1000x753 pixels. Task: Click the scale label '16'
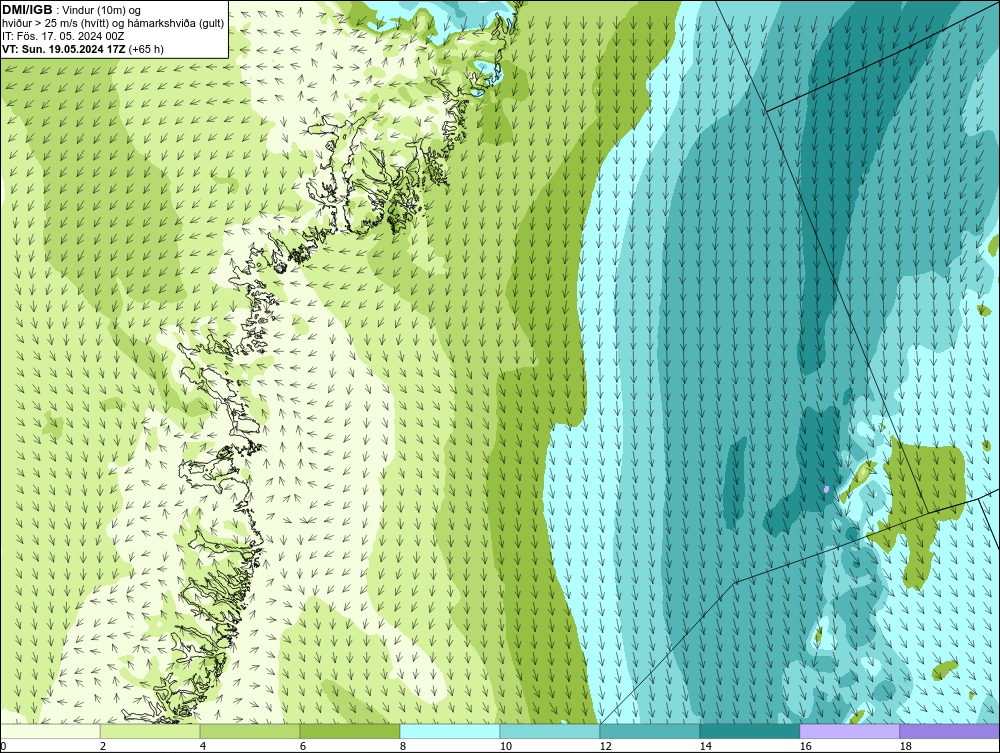(805, 746)
